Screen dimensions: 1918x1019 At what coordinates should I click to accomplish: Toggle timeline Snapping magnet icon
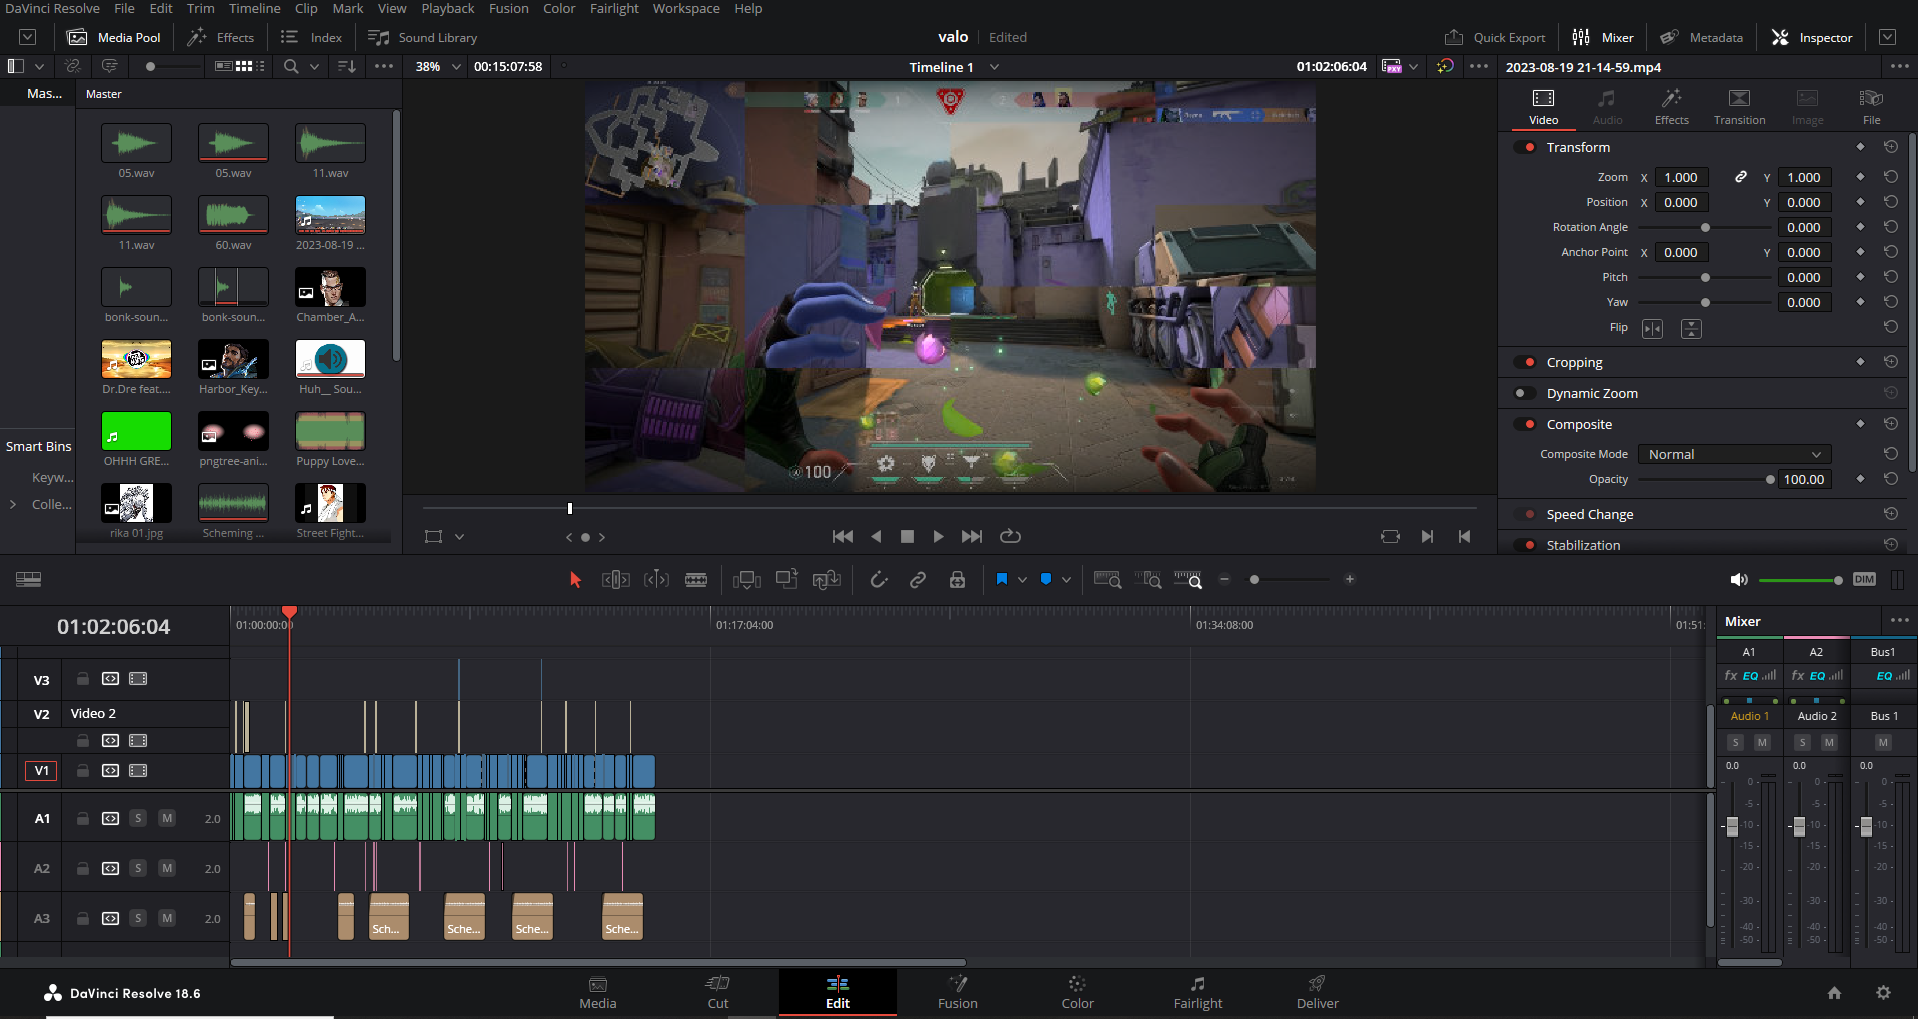(878, 580)
